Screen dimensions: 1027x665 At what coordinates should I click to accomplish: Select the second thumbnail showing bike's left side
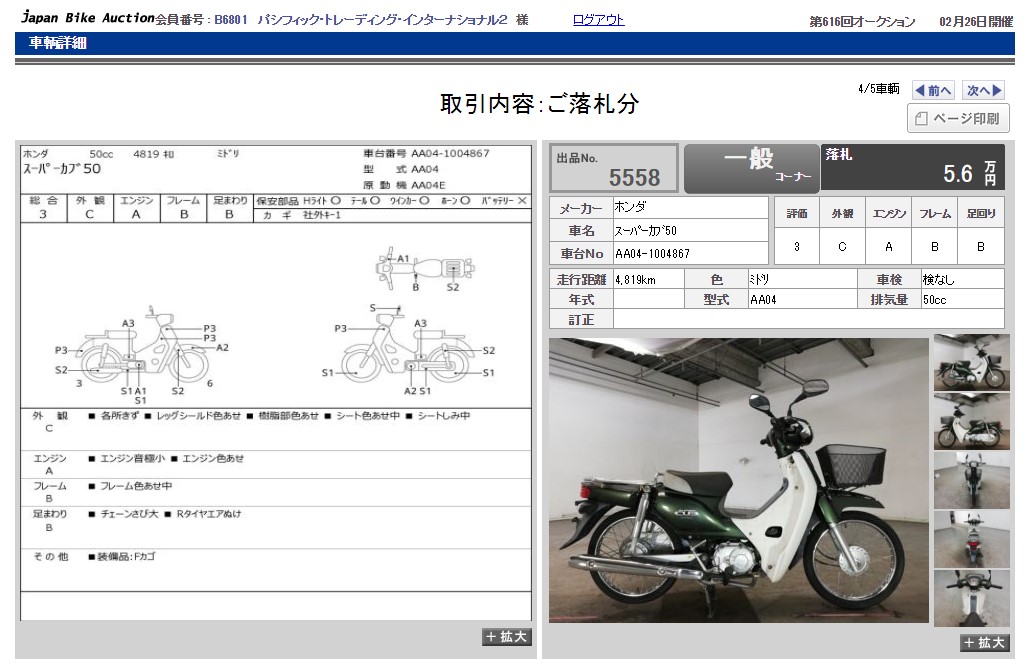(971, 421)
